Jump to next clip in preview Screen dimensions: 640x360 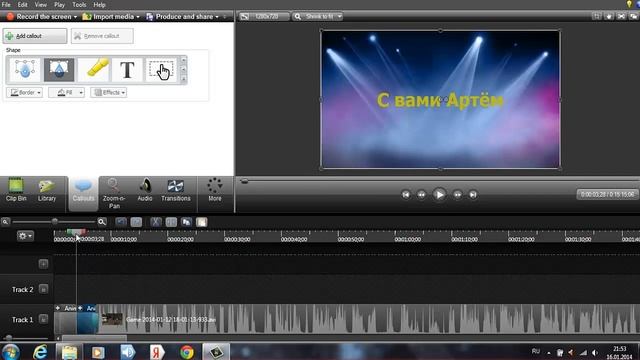(473, 195)
